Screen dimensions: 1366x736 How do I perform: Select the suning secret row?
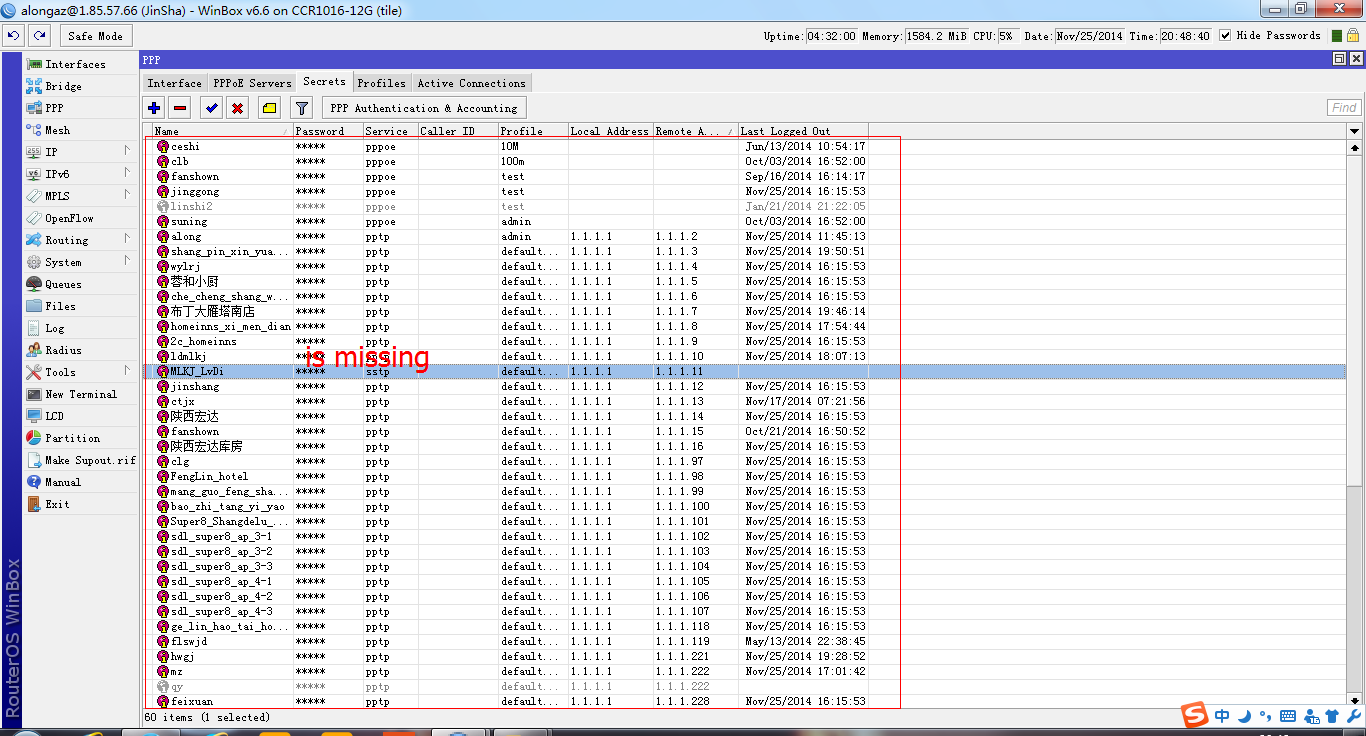(745, 221)
